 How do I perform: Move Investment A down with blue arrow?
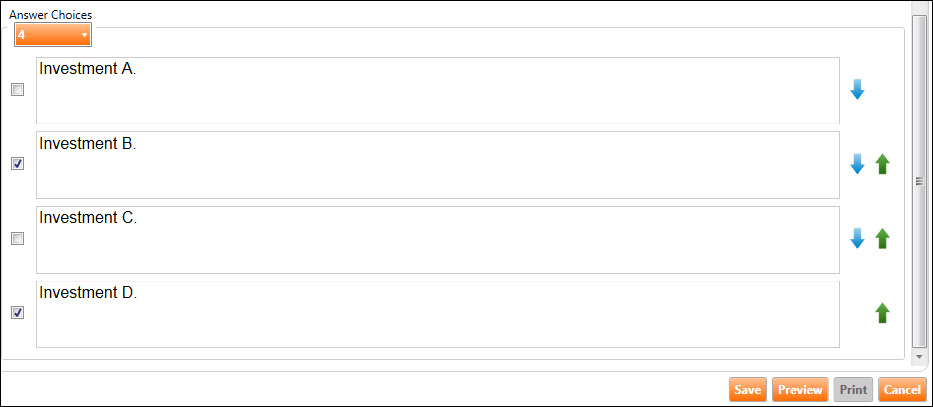point(857,90)
